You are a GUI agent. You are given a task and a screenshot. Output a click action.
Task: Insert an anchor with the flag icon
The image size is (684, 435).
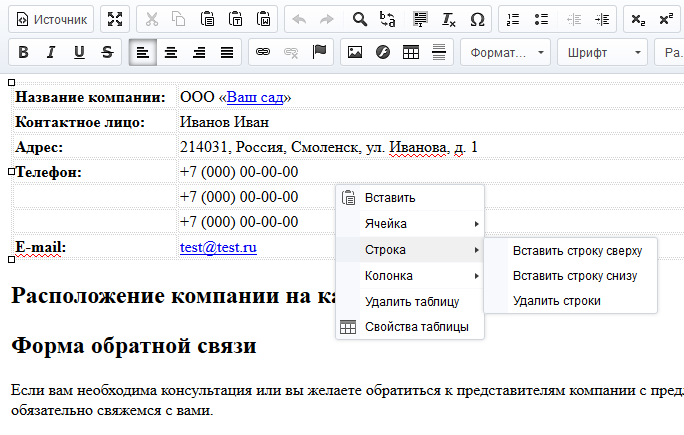(320, 51)
